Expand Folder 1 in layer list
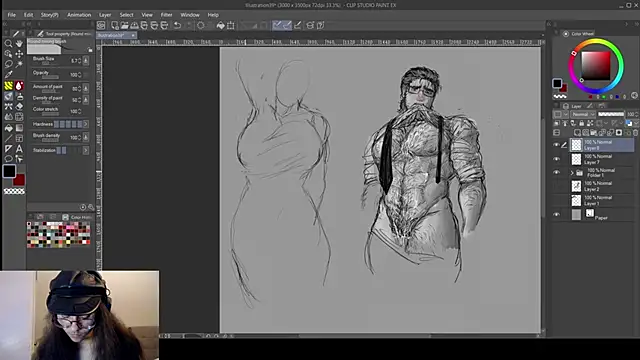 pyautogui.click(x=572, y=173)
